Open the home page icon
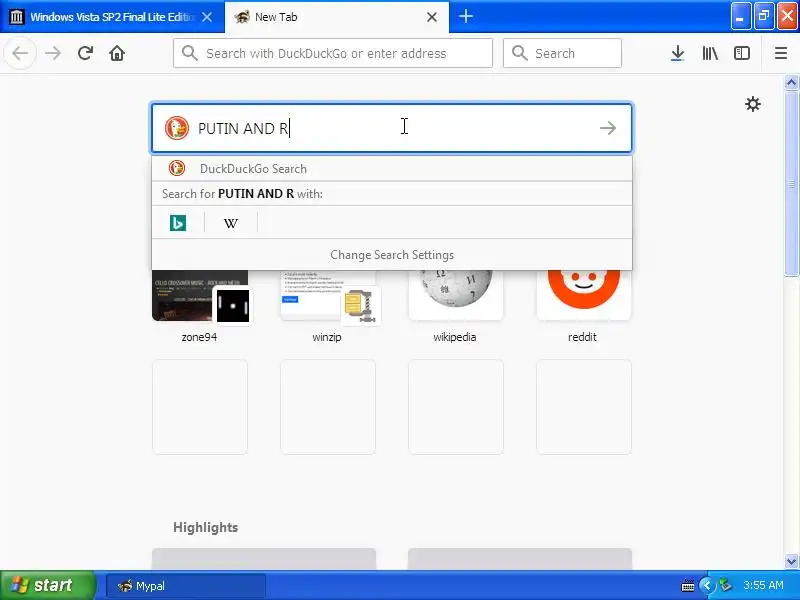The image size is (800, 600). (117, 53)
